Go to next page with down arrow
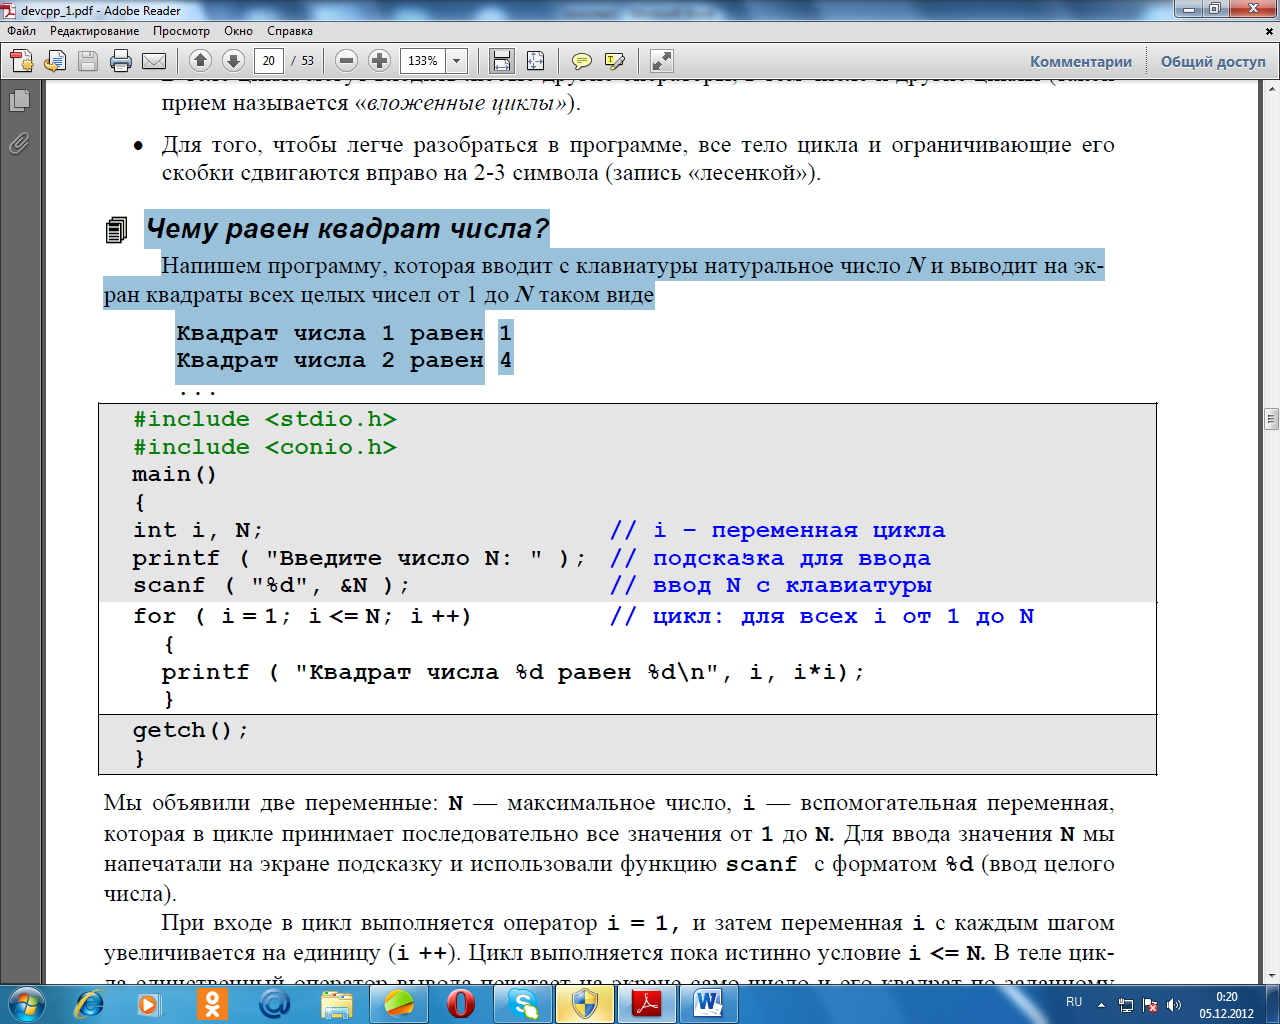 (x=233, y=61)
